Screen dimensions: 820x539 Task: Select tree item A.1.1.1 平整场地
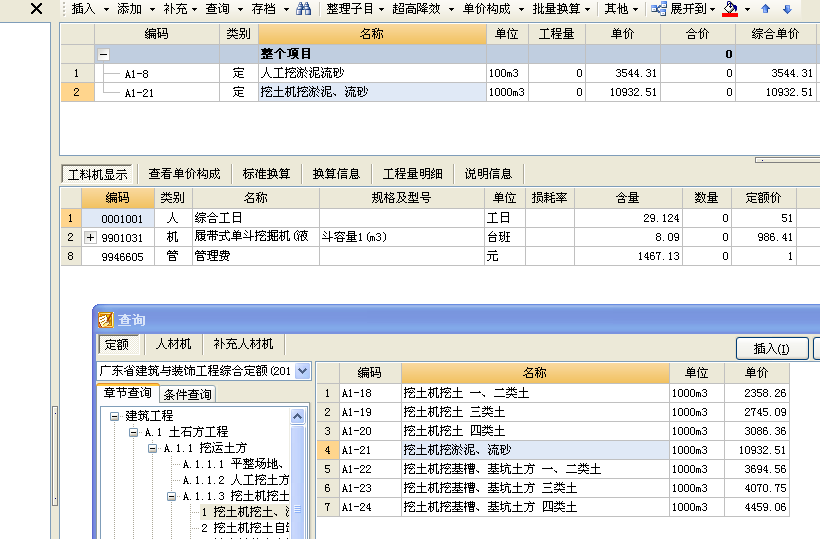point(234,464)
